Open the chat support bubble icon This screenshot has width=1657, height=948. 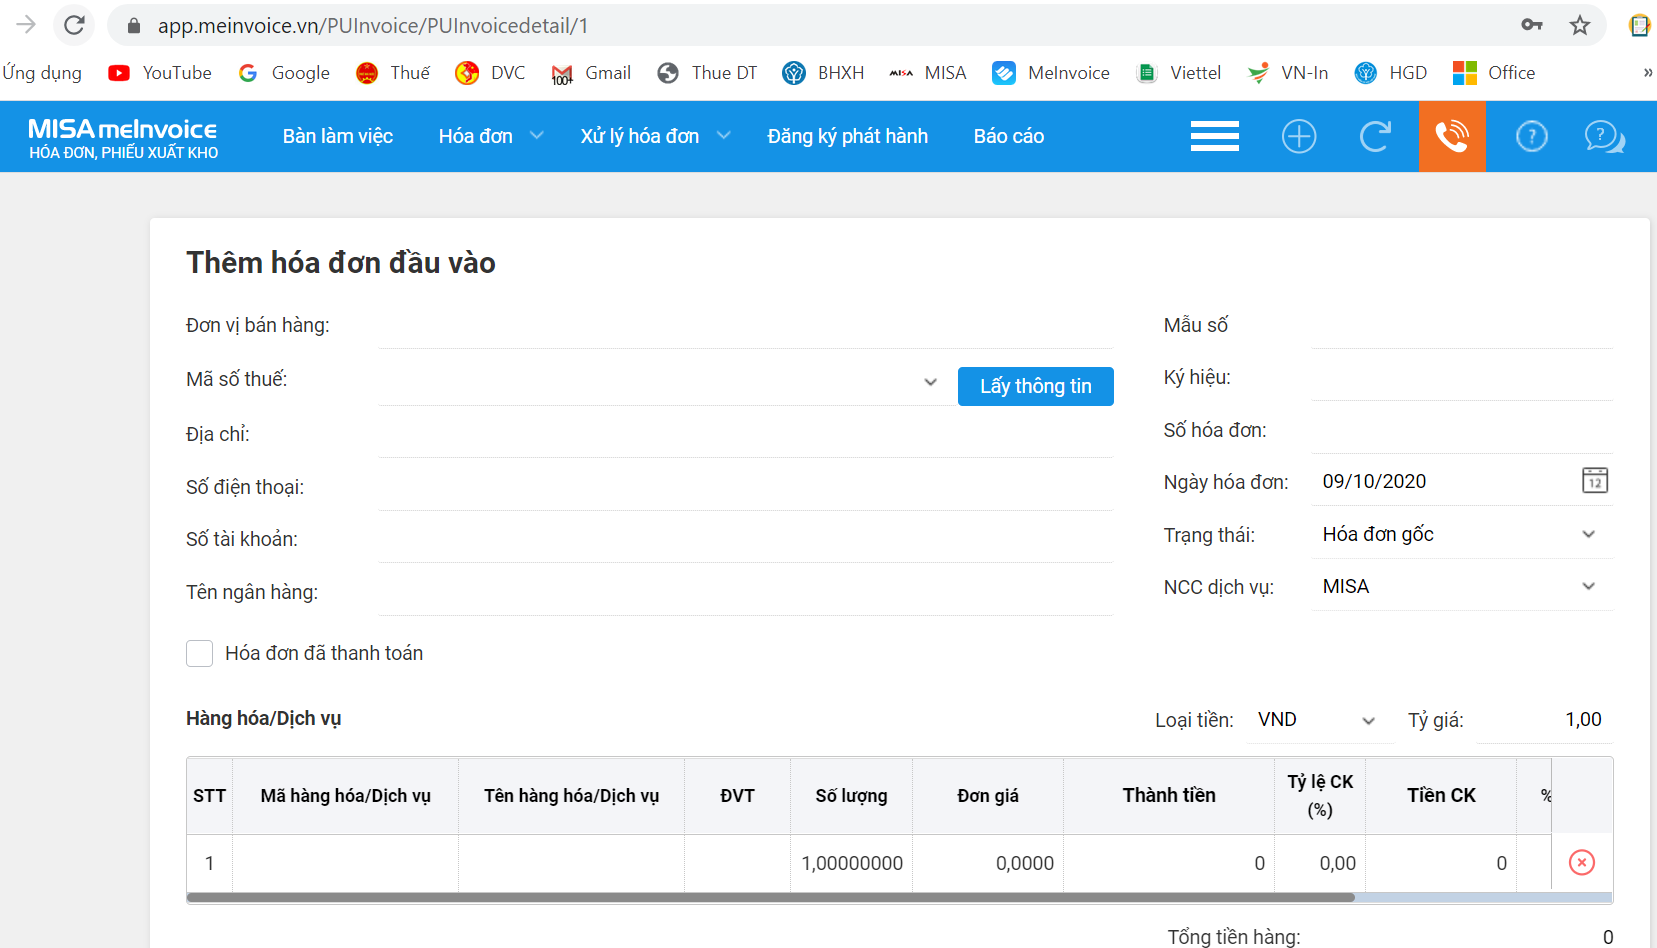(x=1604, y=136)
